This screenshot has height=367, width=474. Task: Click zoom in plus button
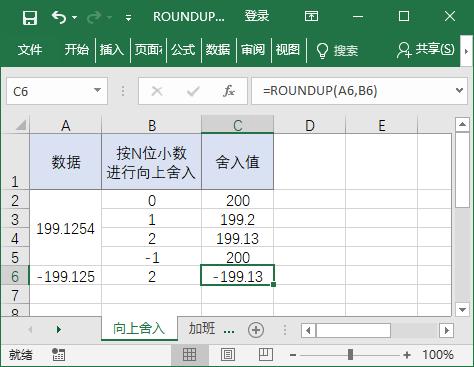pos(407,355)
